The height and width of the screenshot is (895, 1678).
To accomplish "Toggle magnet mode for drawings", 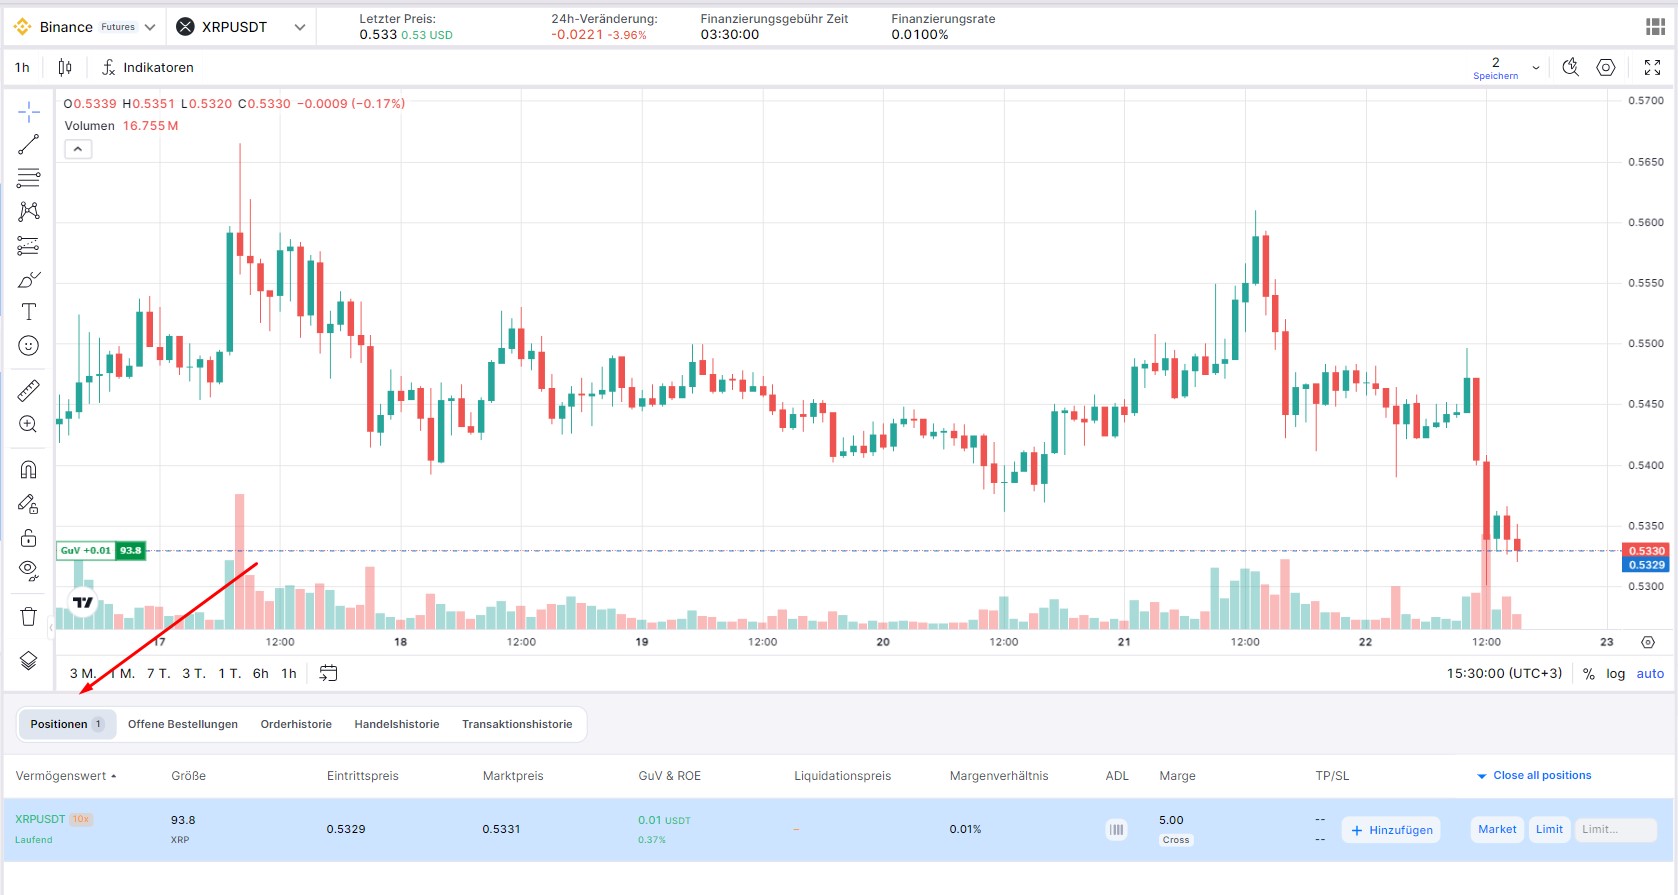I will pos(28,469).
